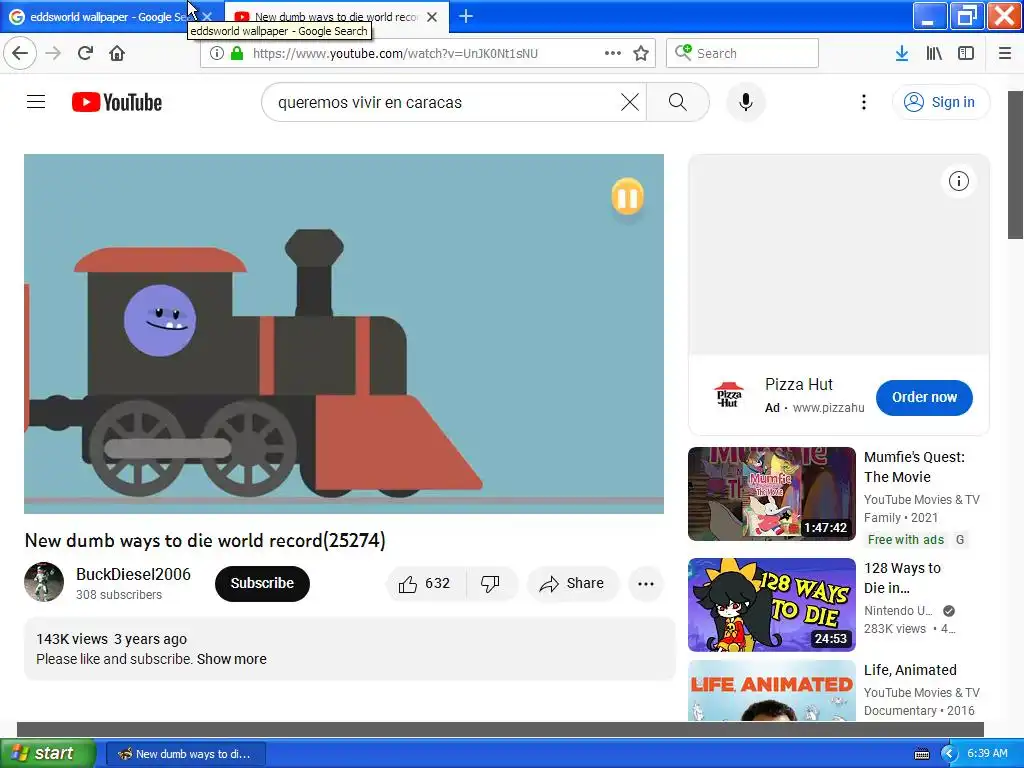
Task: Open the YouTube guide menu
Action: click(x=36, y=102)
